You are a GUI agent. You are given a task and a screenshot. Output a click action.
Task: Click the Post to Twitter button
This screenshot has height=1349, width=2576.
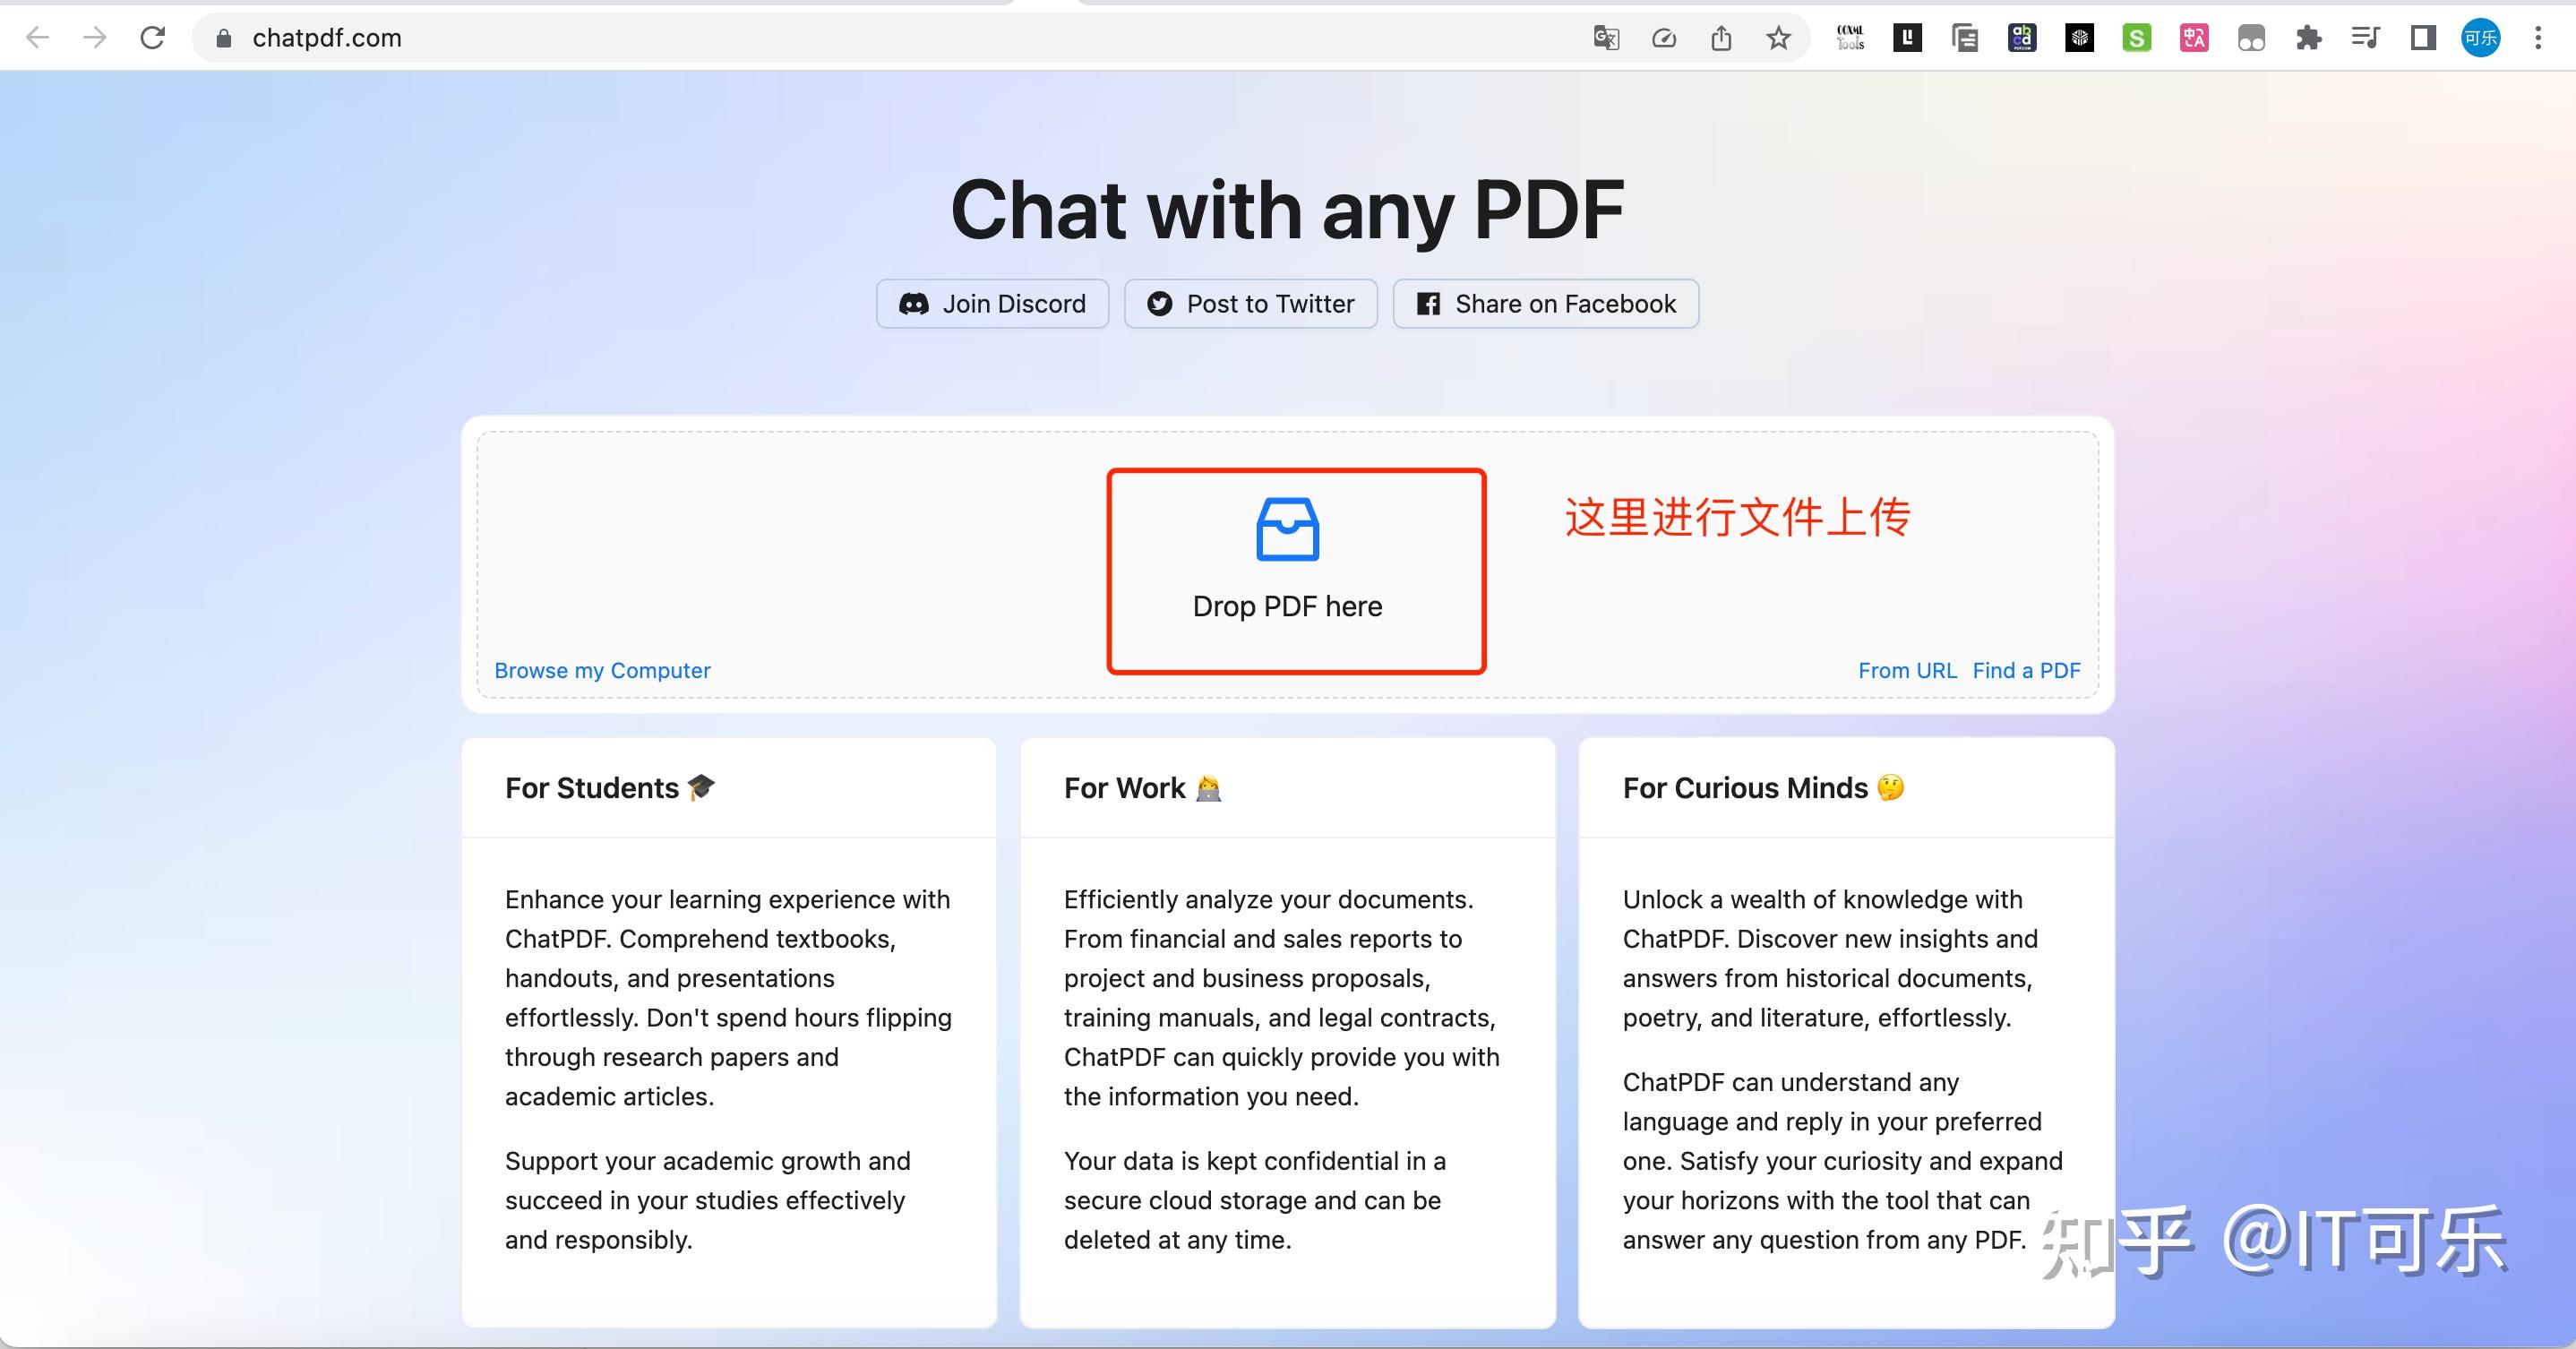point(1251,304)
